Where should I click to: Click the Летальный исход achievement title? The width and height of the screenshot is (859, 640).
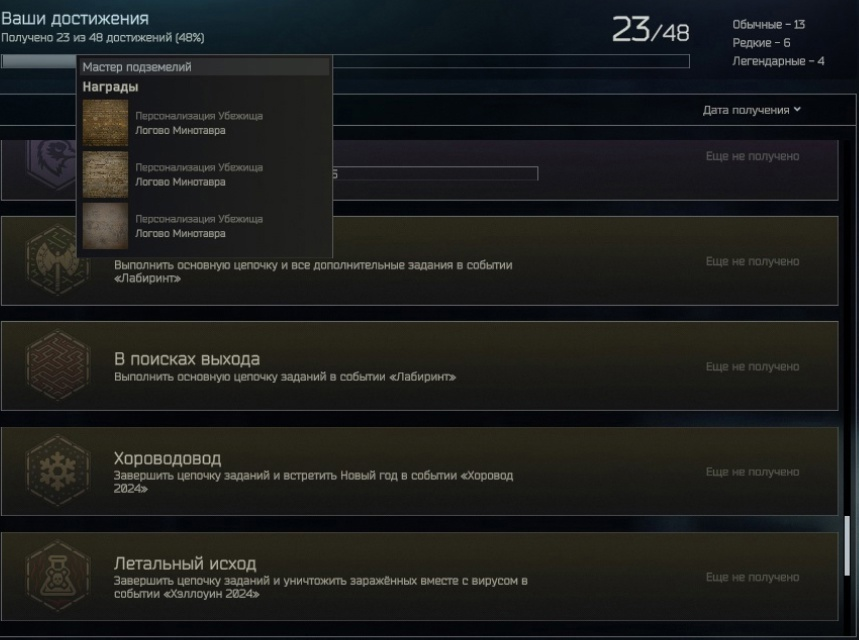tap(185, 563)
